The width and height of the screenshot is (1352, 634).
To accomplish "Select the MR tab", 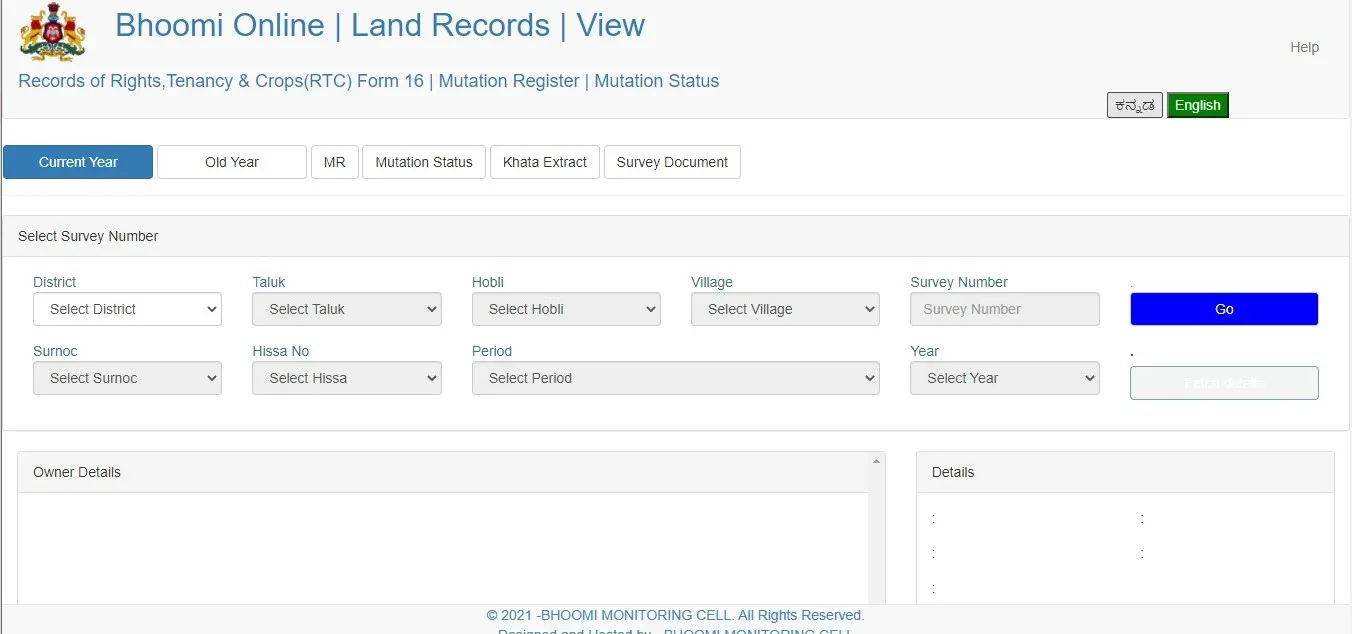I will coord(334,162).
